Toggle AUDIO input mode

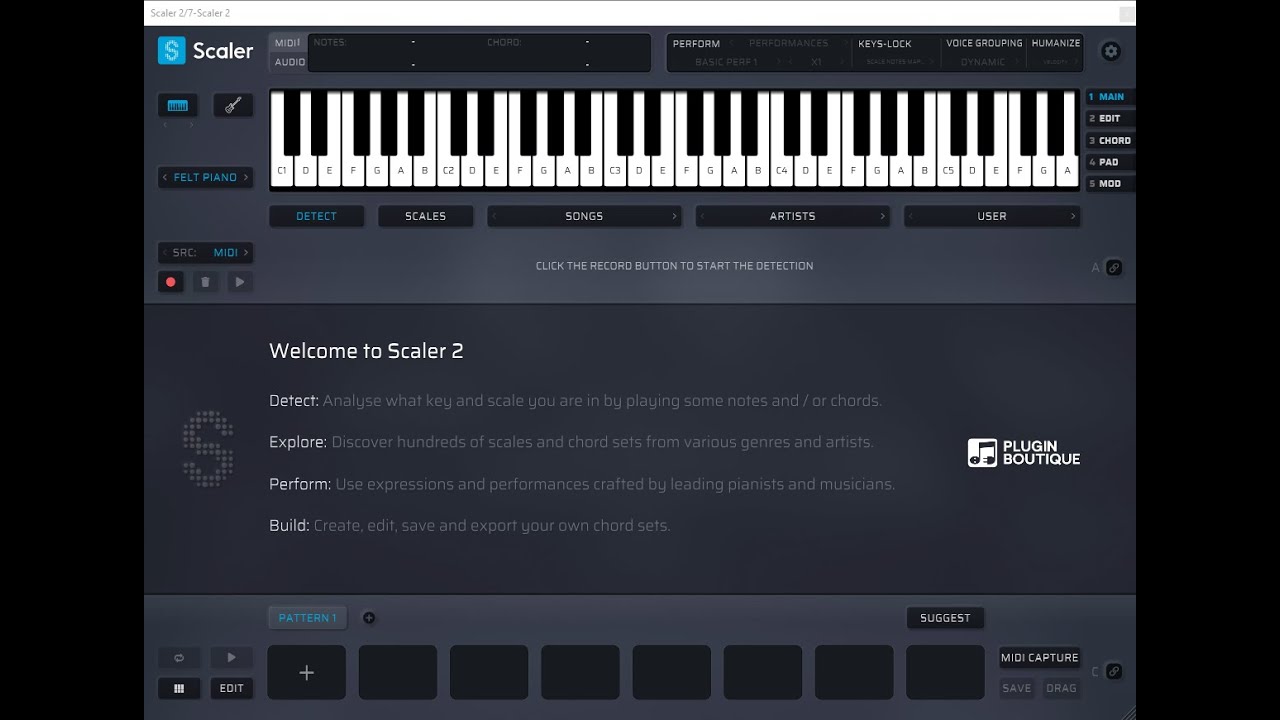(x=289, y=62)
